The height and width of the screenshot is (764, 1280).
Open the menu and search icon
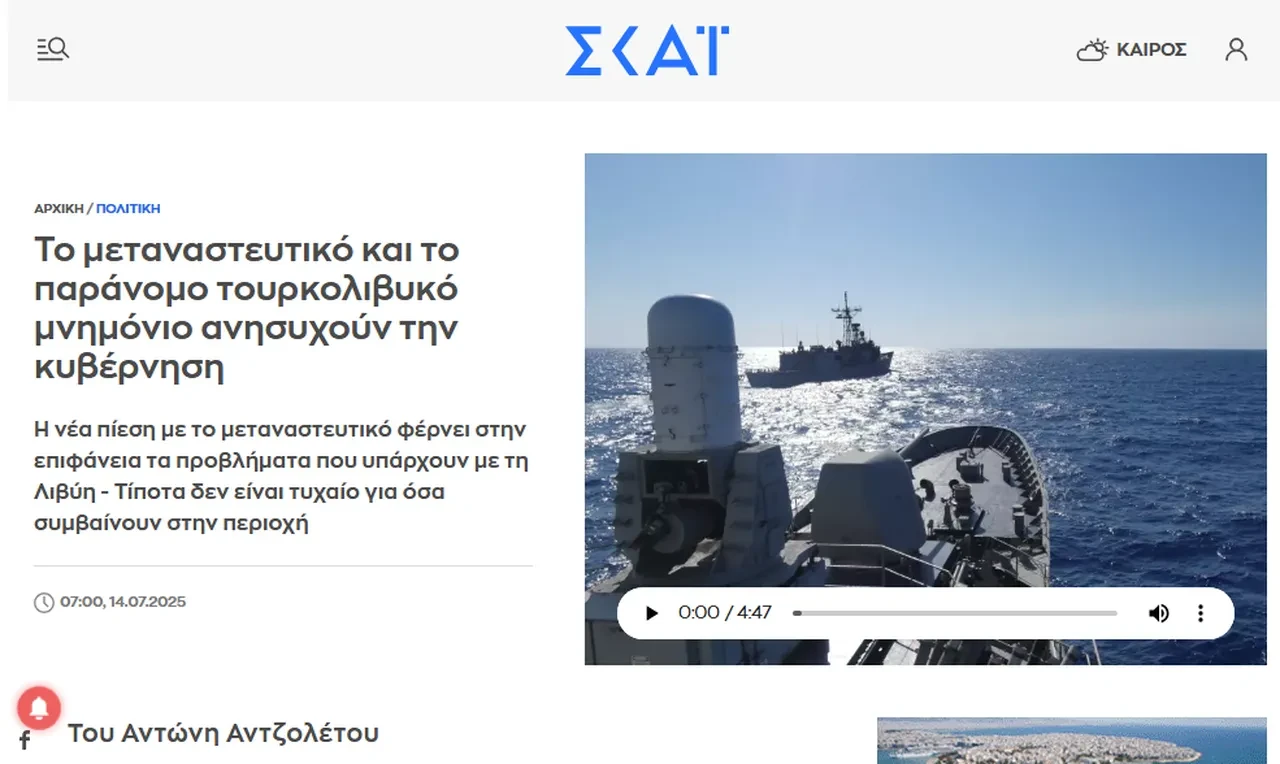tap(53, 49)
